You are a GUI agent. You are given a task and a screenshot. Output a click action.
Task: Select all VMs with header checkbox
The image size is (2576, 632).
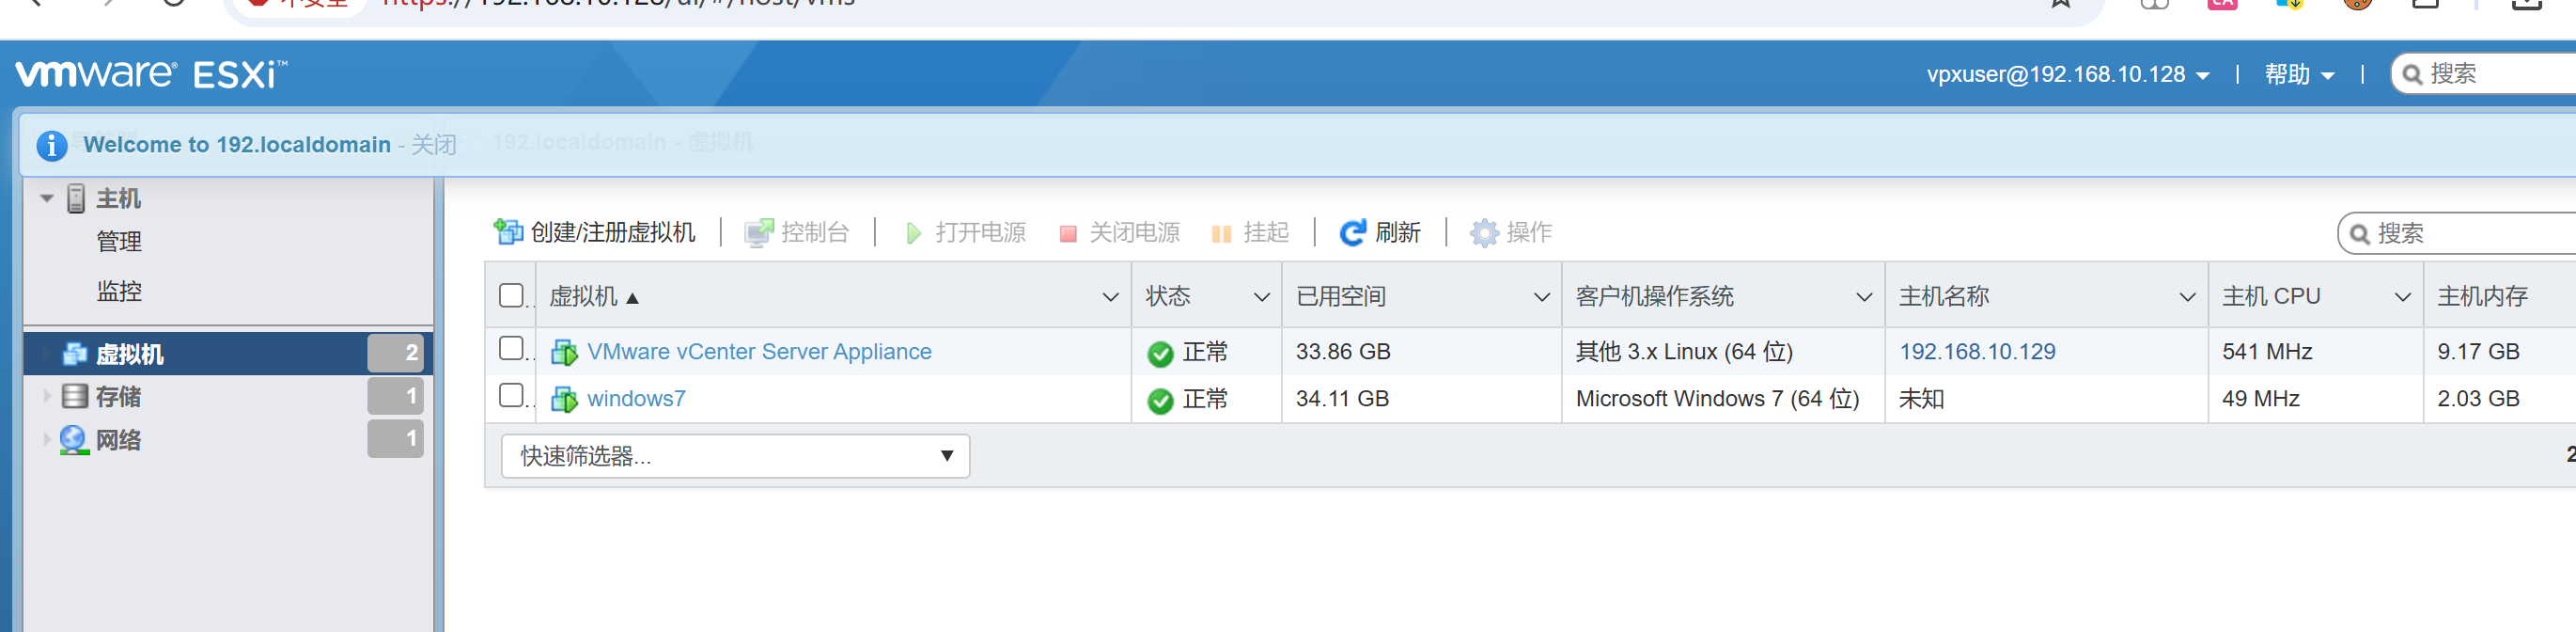pos(511,296)
